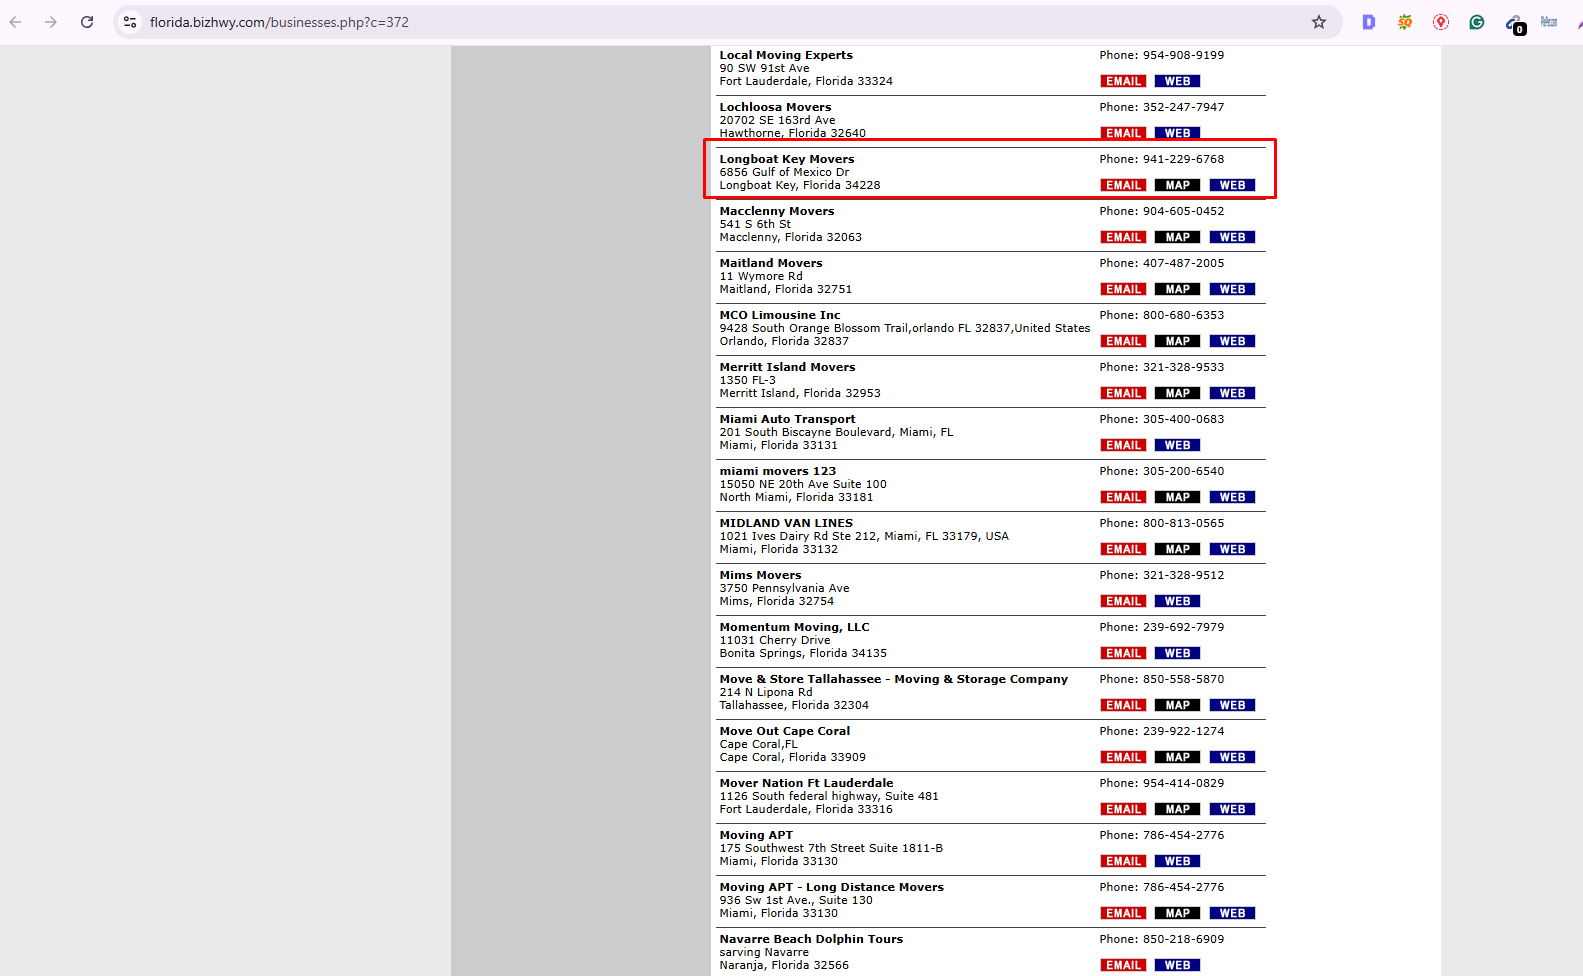Email Moving APT - Long Distance Movers

coord(1123,914)
